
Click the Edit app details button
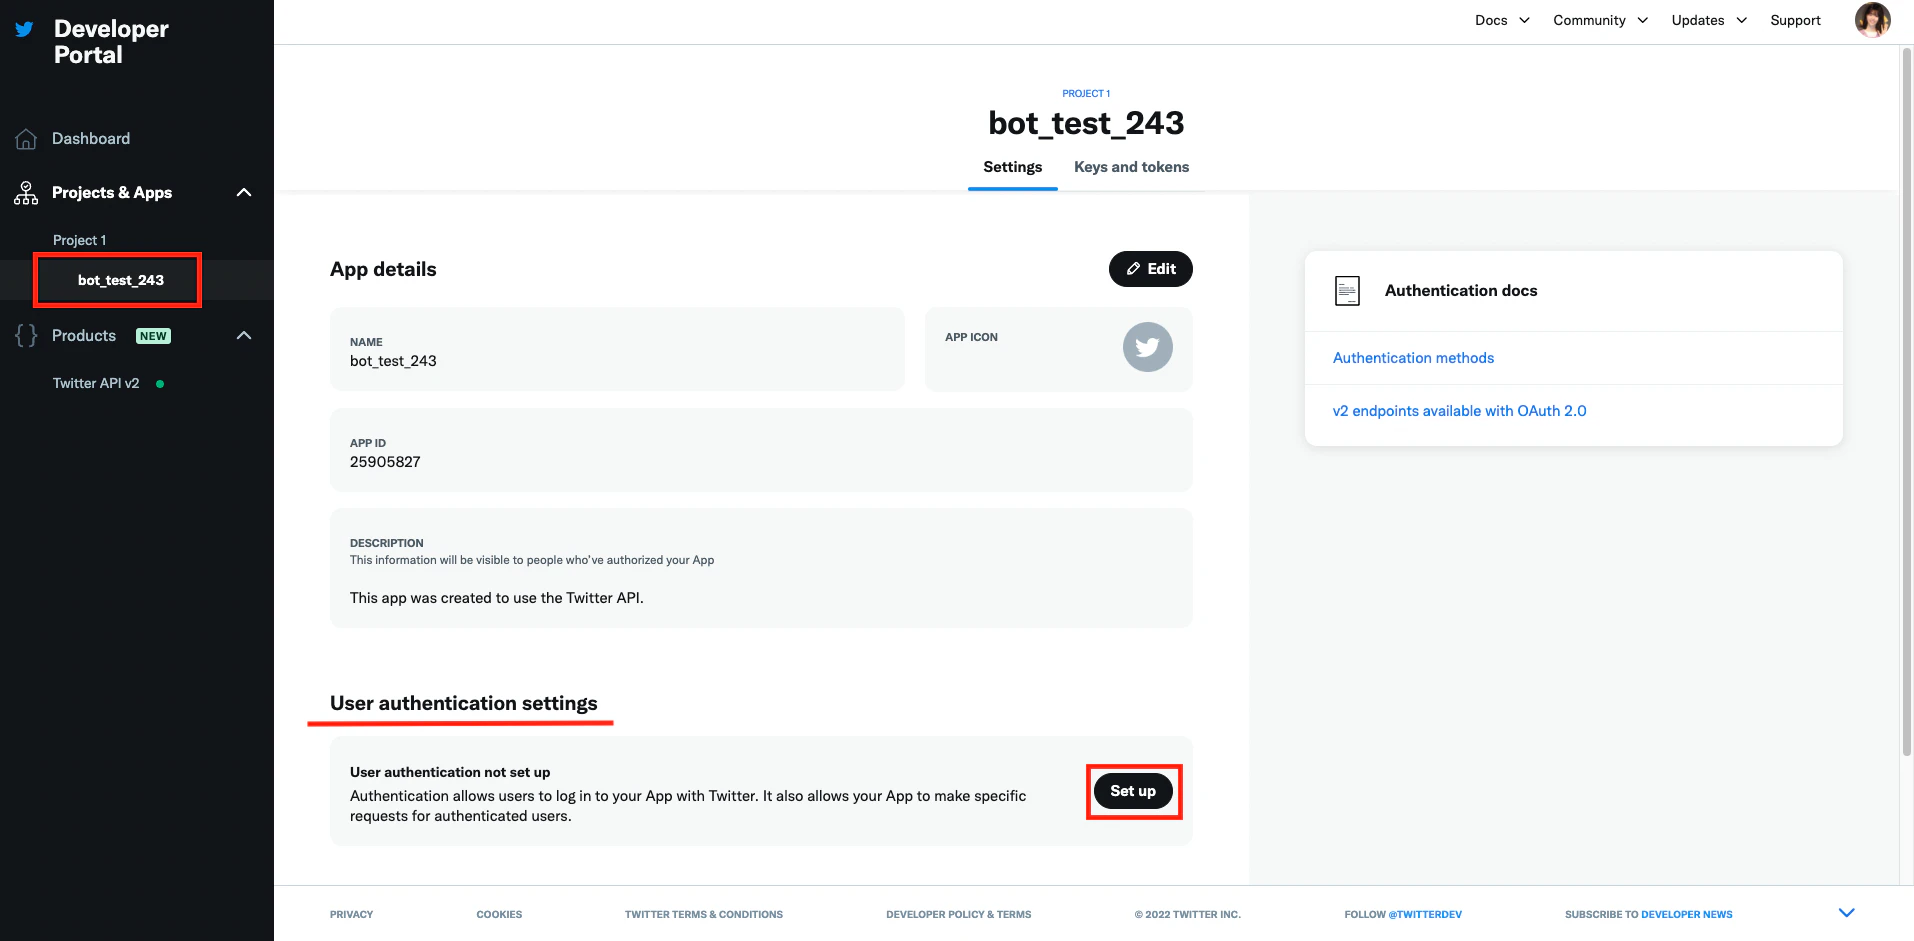[x=1150, y=269]
